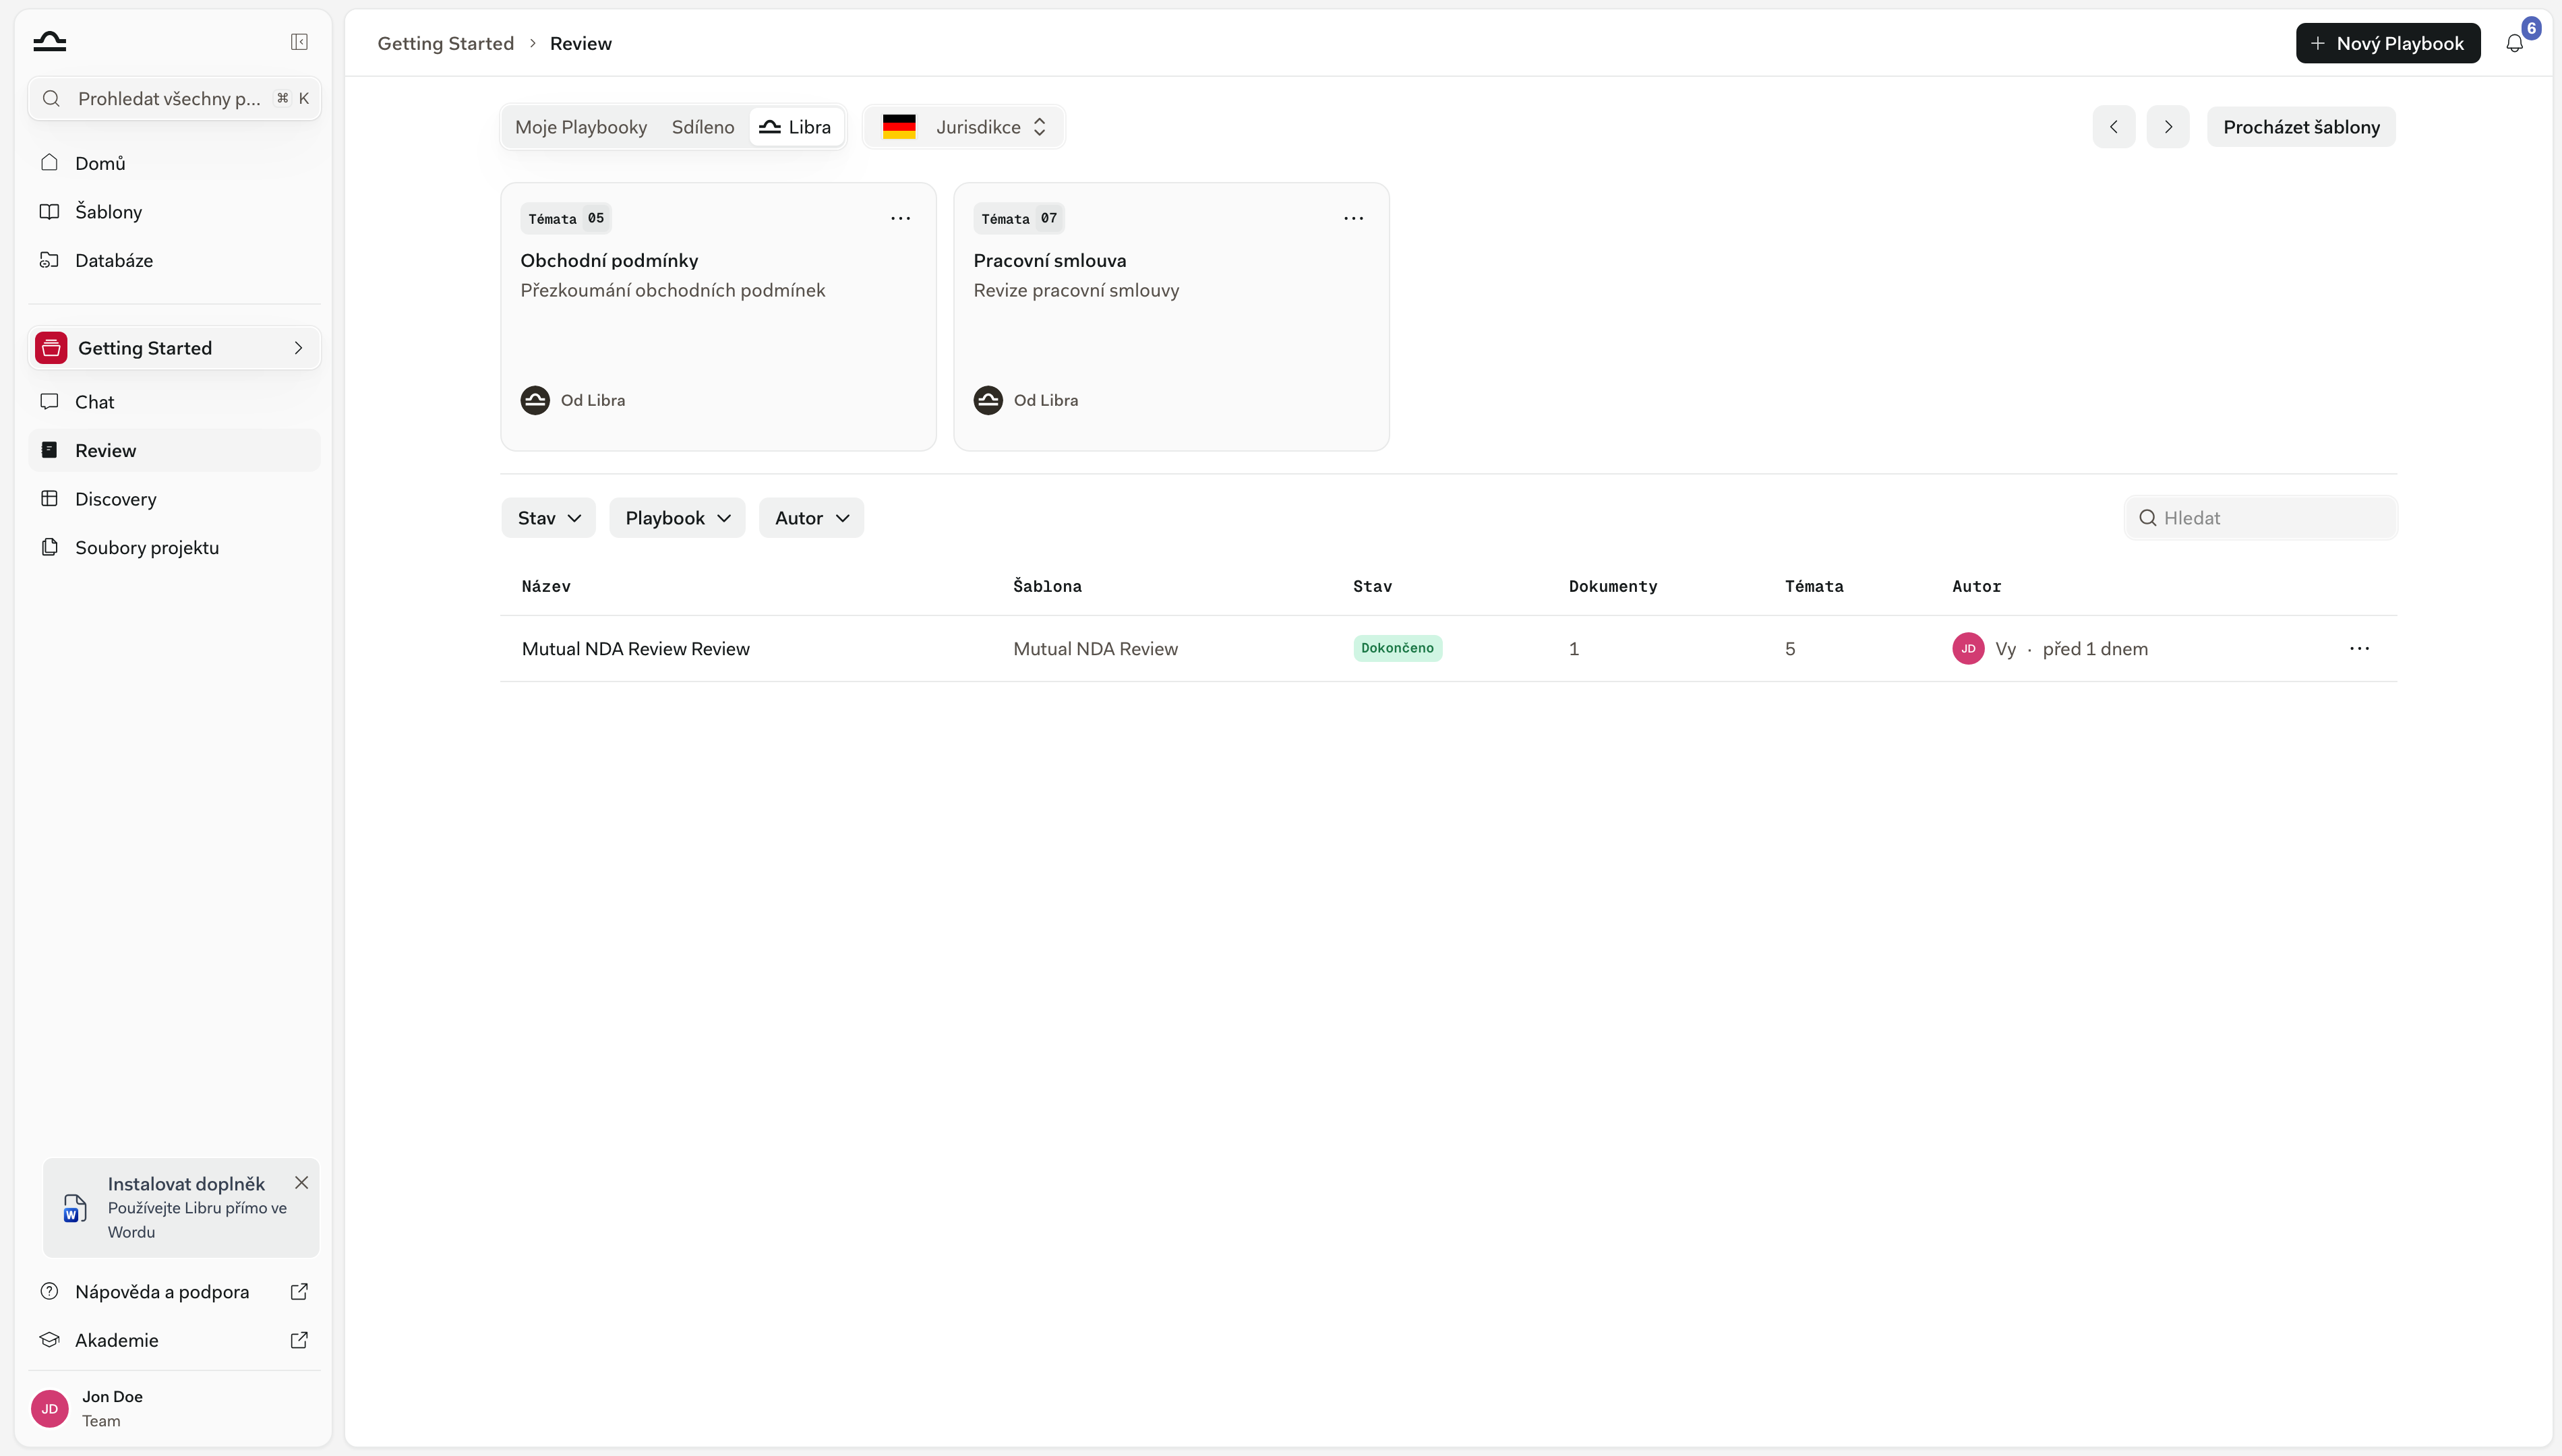Expand the Stav filter dropdown
This screenshot has width=2562, height=1456.
[x=548, y=518]
